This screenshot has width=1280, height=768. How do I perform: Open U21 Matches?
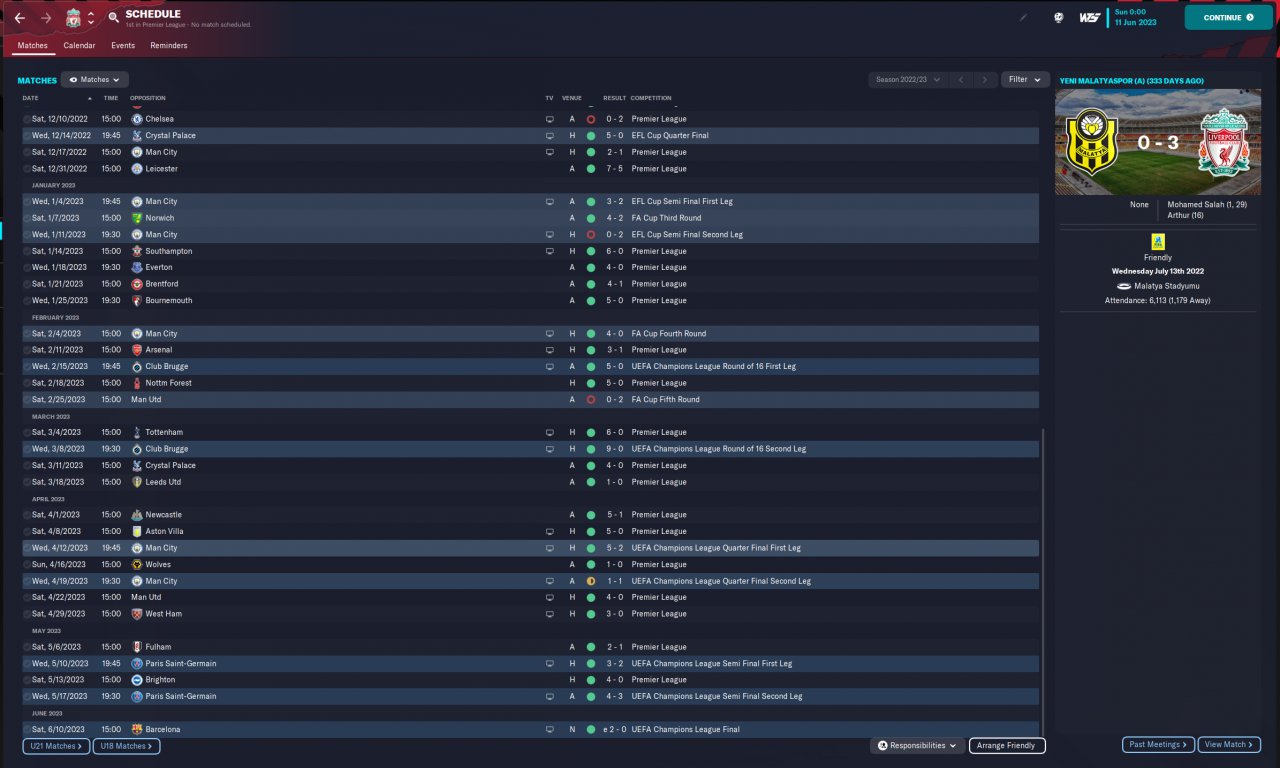(56, 745)
